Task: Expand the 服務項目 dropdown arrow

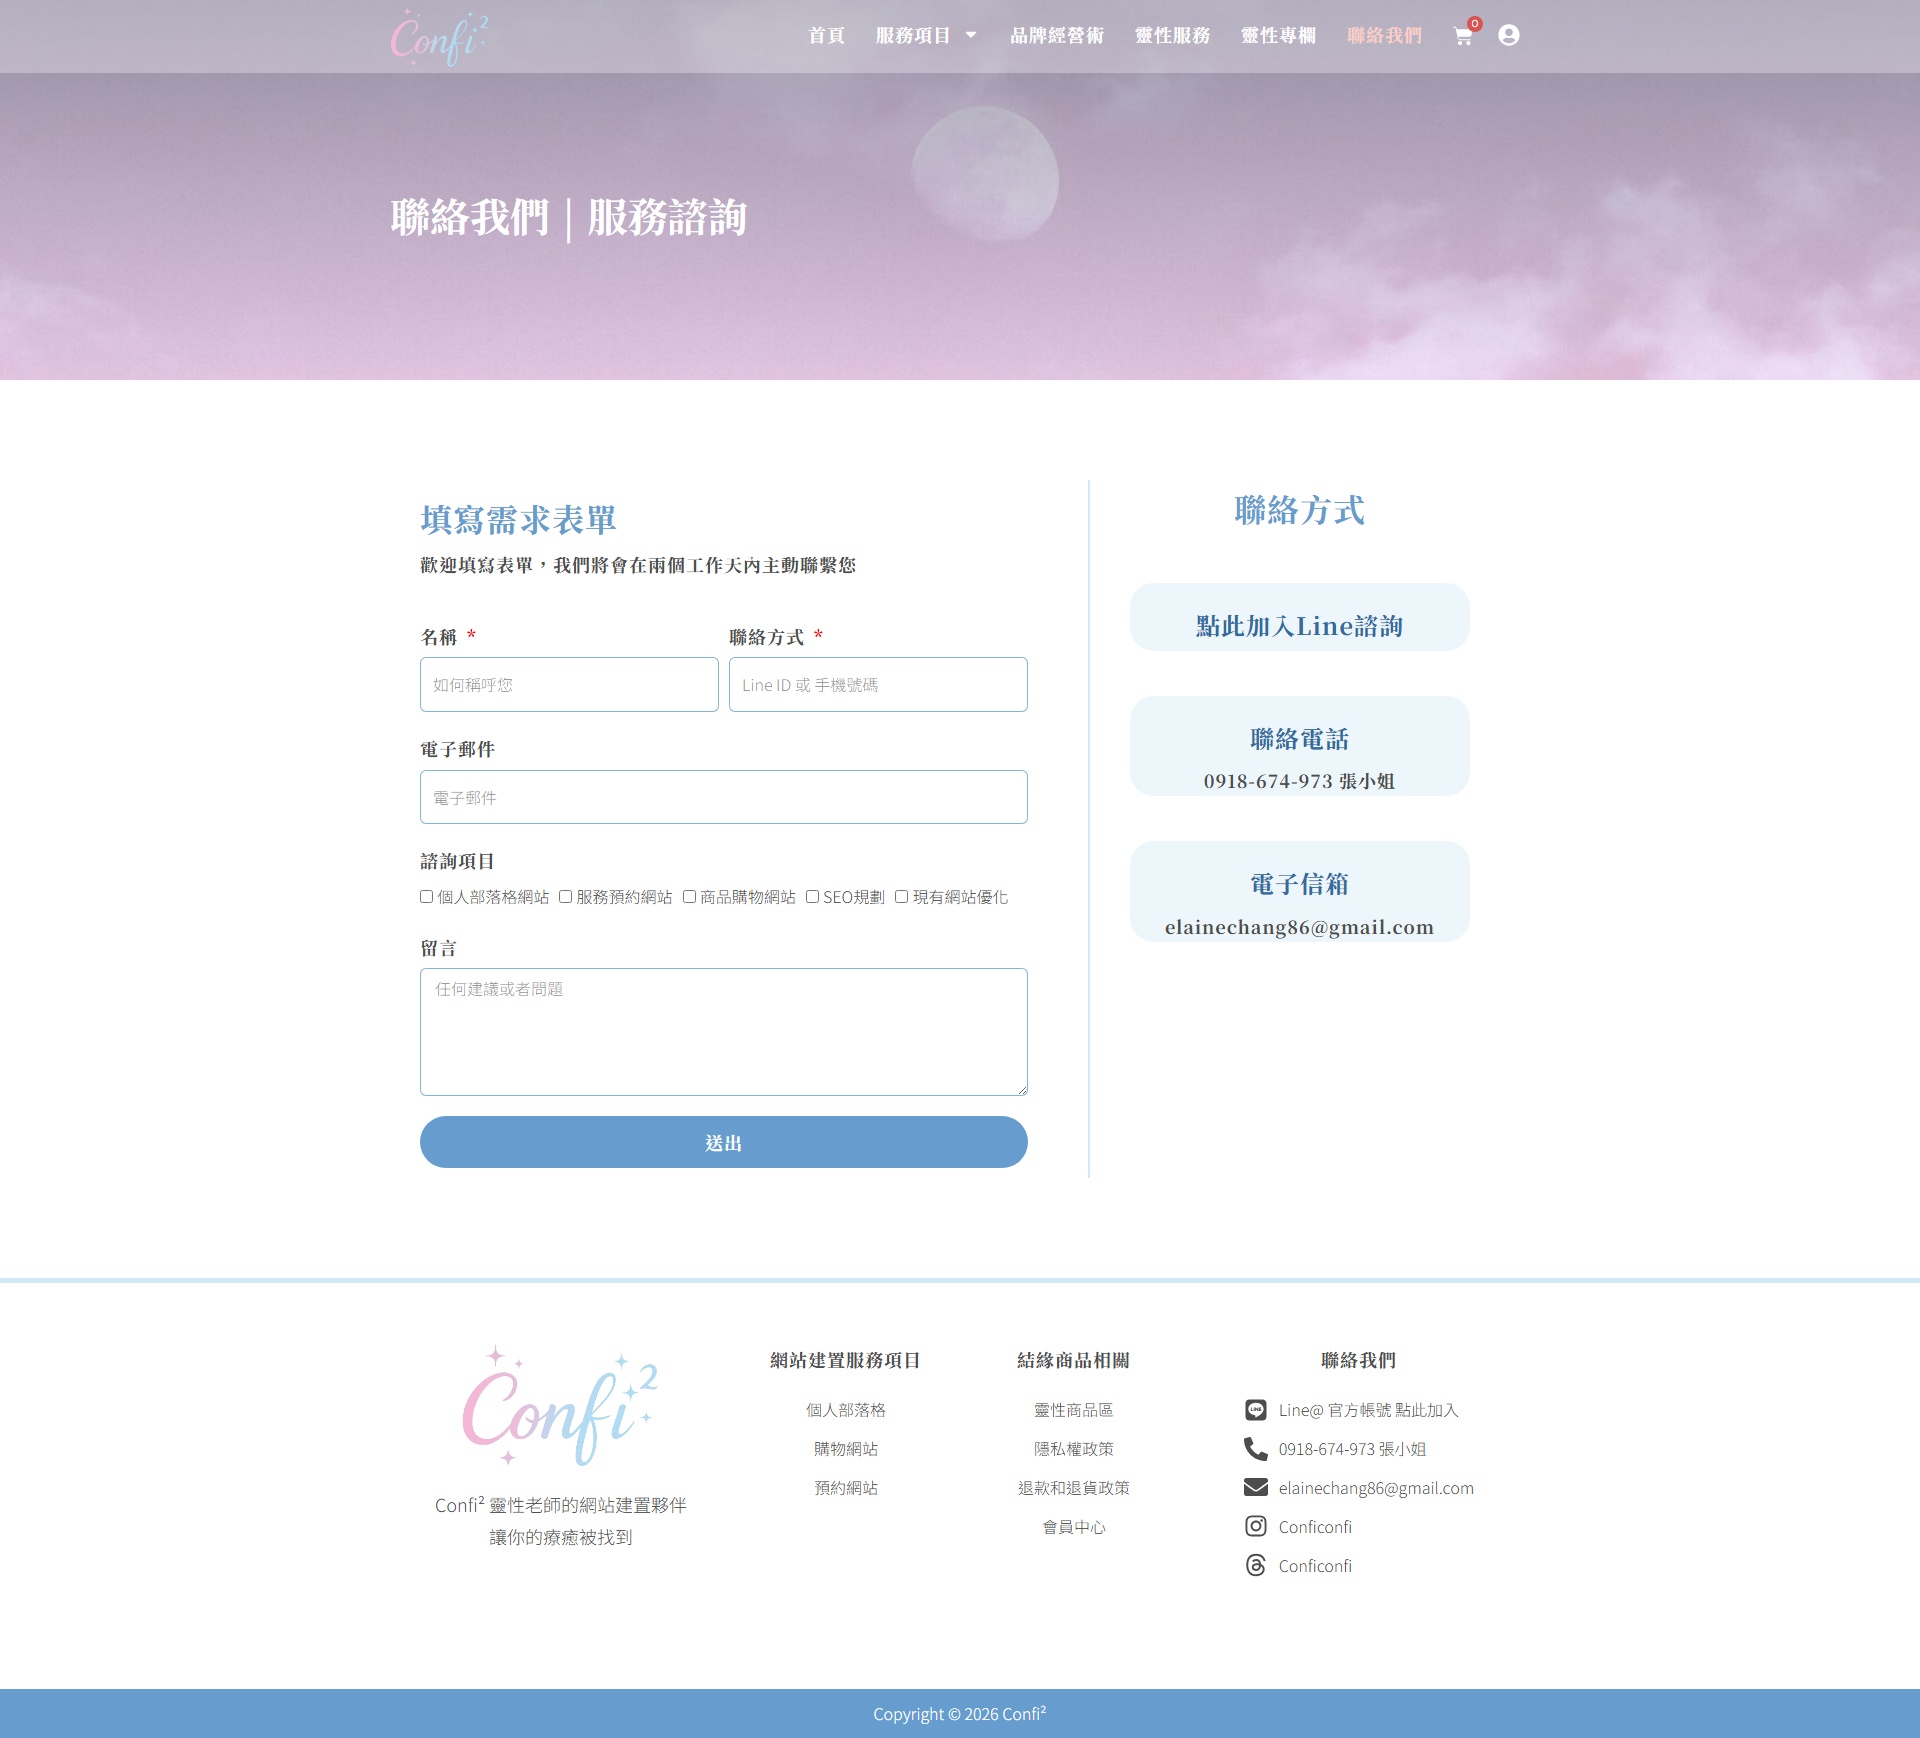Action: tap(971, 36)
